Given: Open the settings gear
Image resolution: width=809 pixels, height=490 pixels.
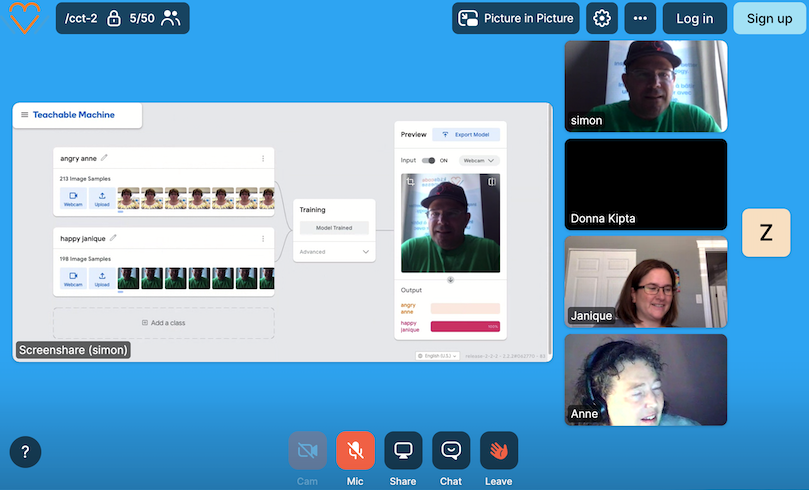Looking at the screenshot, I should pyautogui.click(x=602, y=19).
